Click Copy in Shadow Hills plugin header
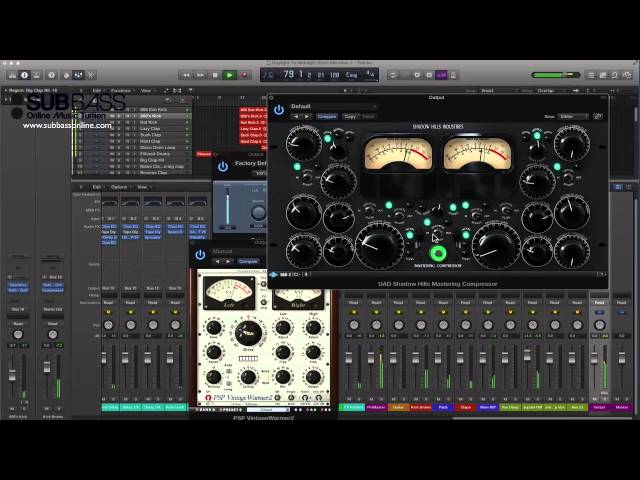Viewport: 640px width, 480px height. coord(350,116)
